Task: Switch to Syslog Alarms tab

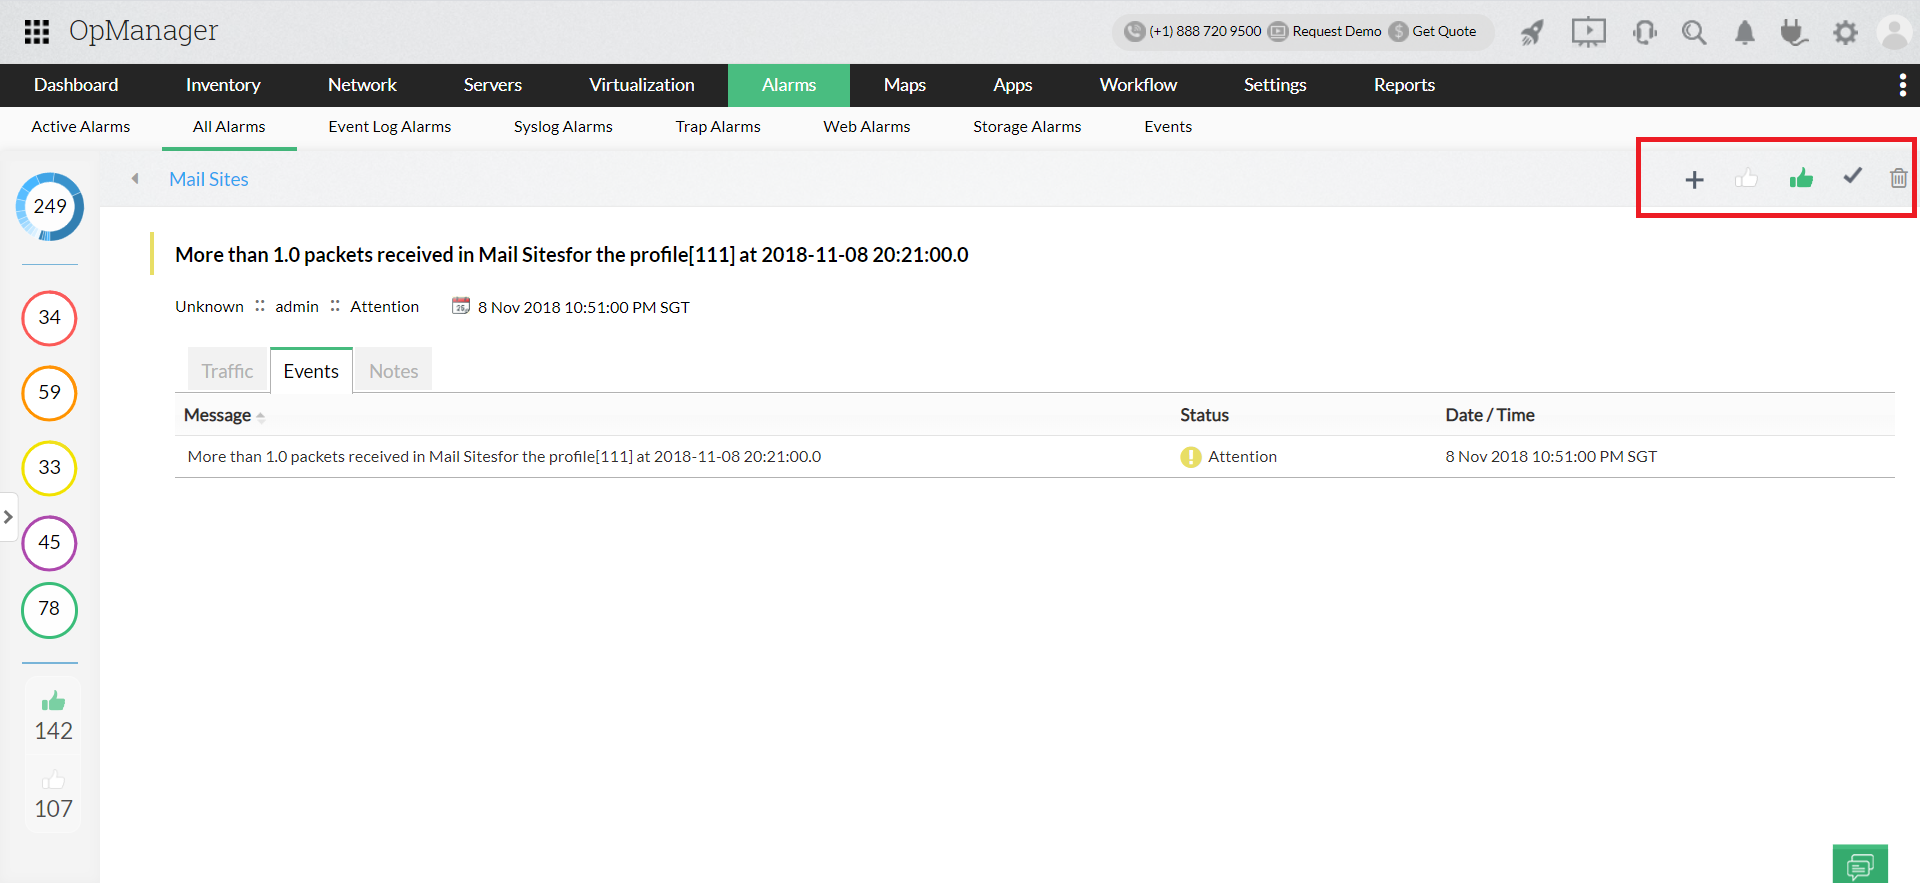Action: tap(563, 127)
